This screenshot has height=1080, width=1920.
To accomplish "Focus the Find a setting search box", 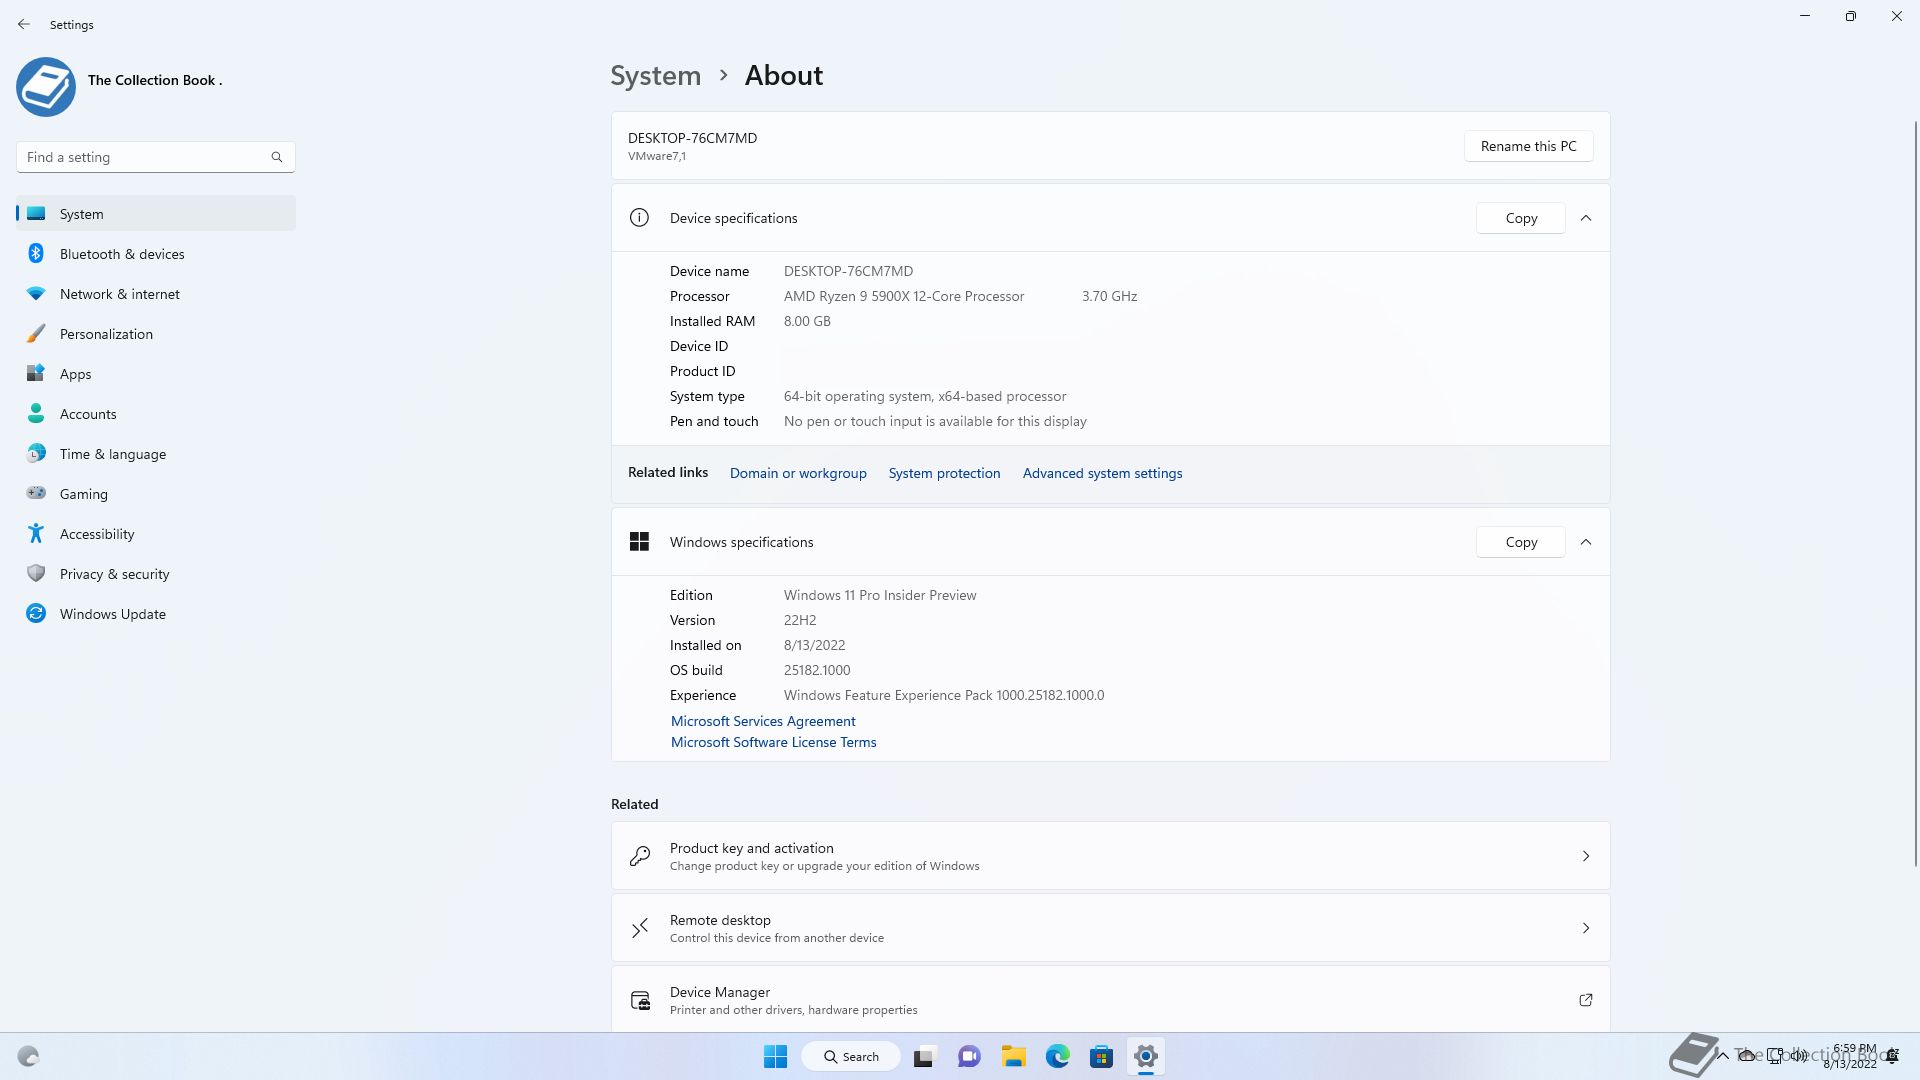I will (156, 157).
